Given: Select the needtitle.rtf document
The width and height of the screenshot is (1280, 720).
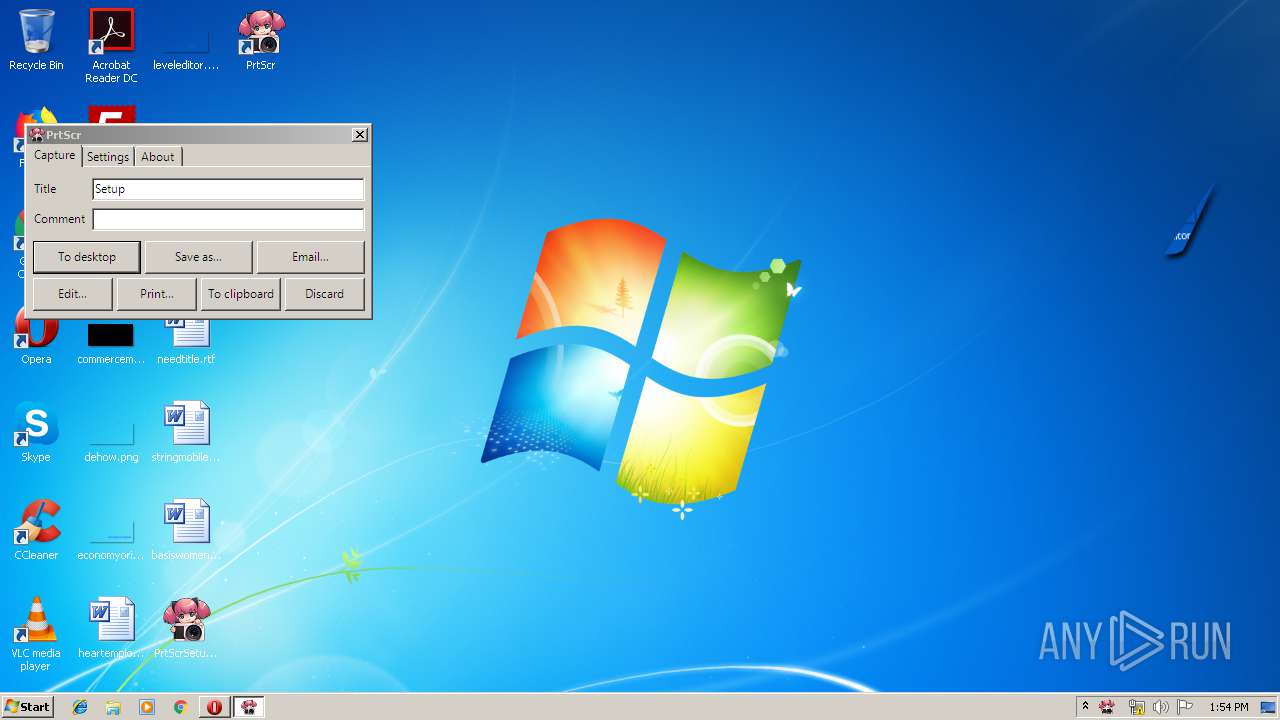Looking at the screenshot, I should [x=186, y=340].
